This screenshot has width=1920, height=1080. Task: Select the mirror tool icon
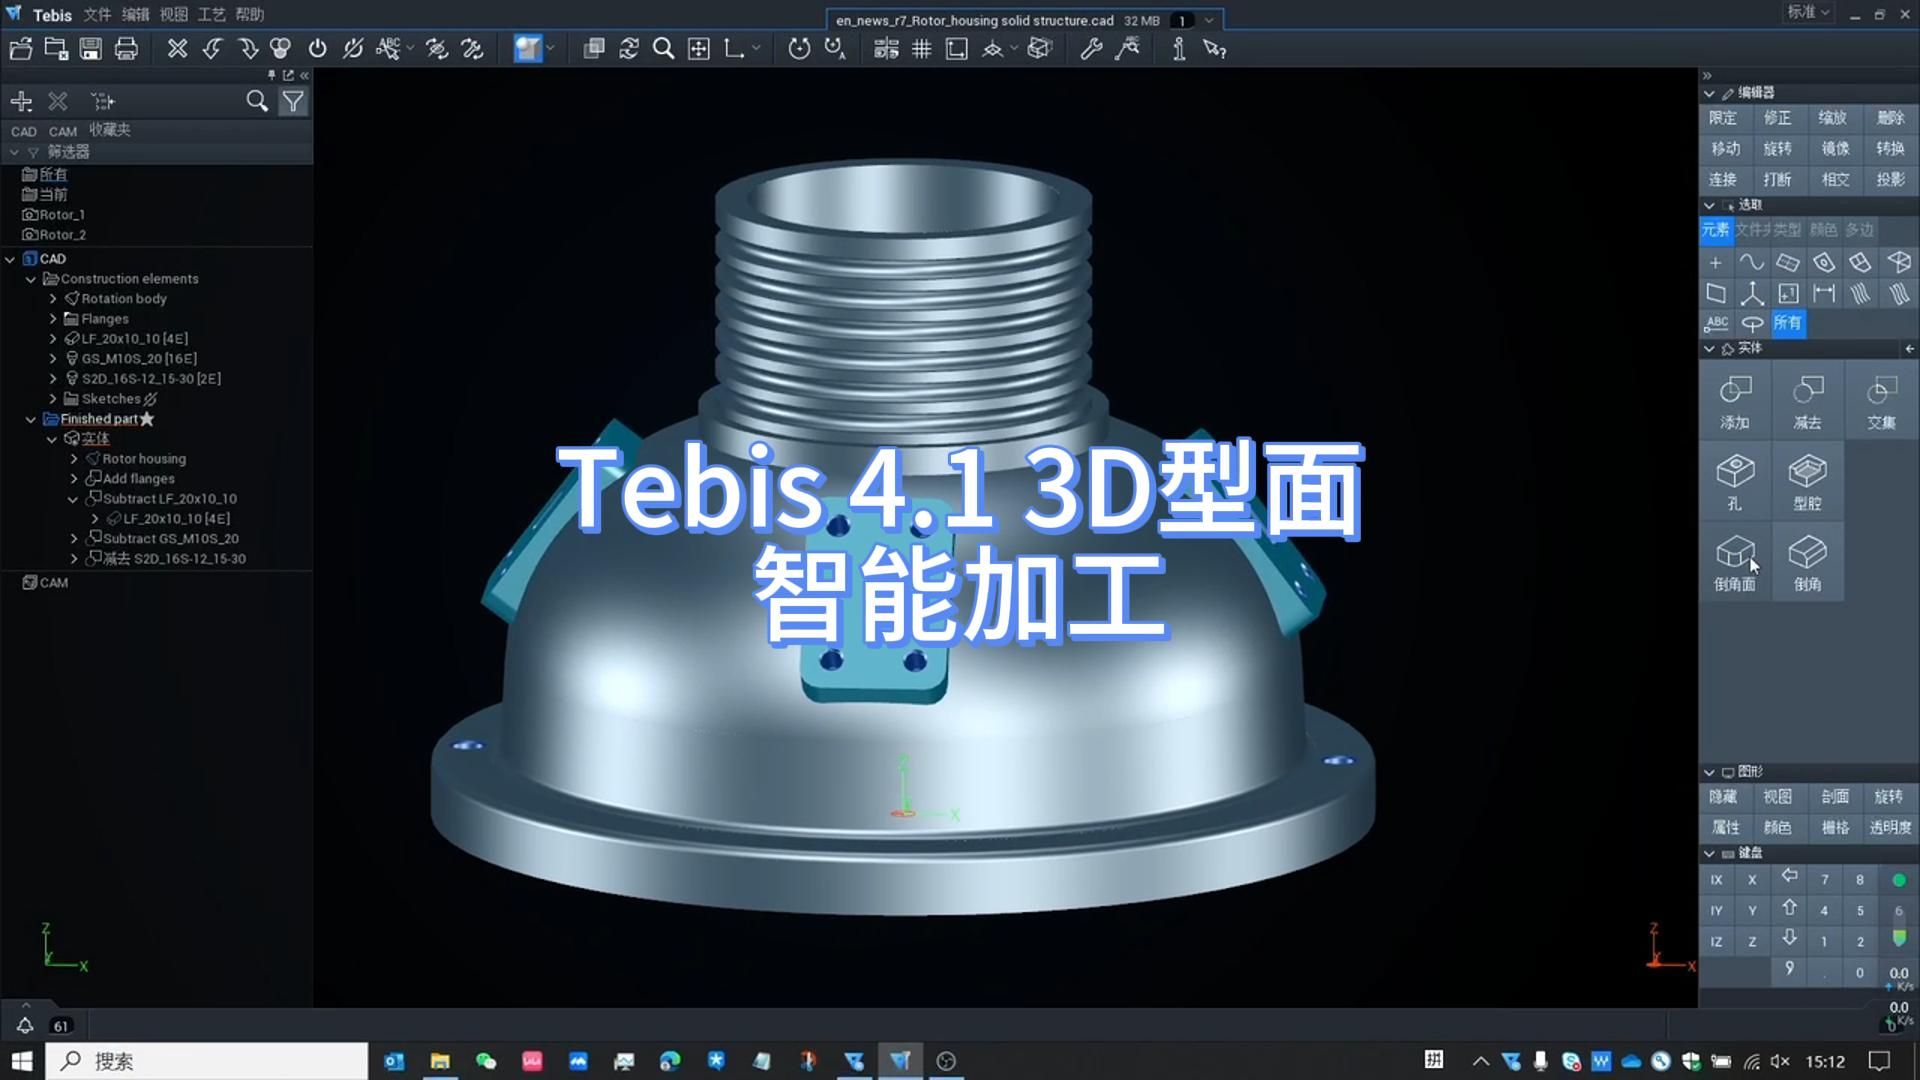(x=1836, y=148)
